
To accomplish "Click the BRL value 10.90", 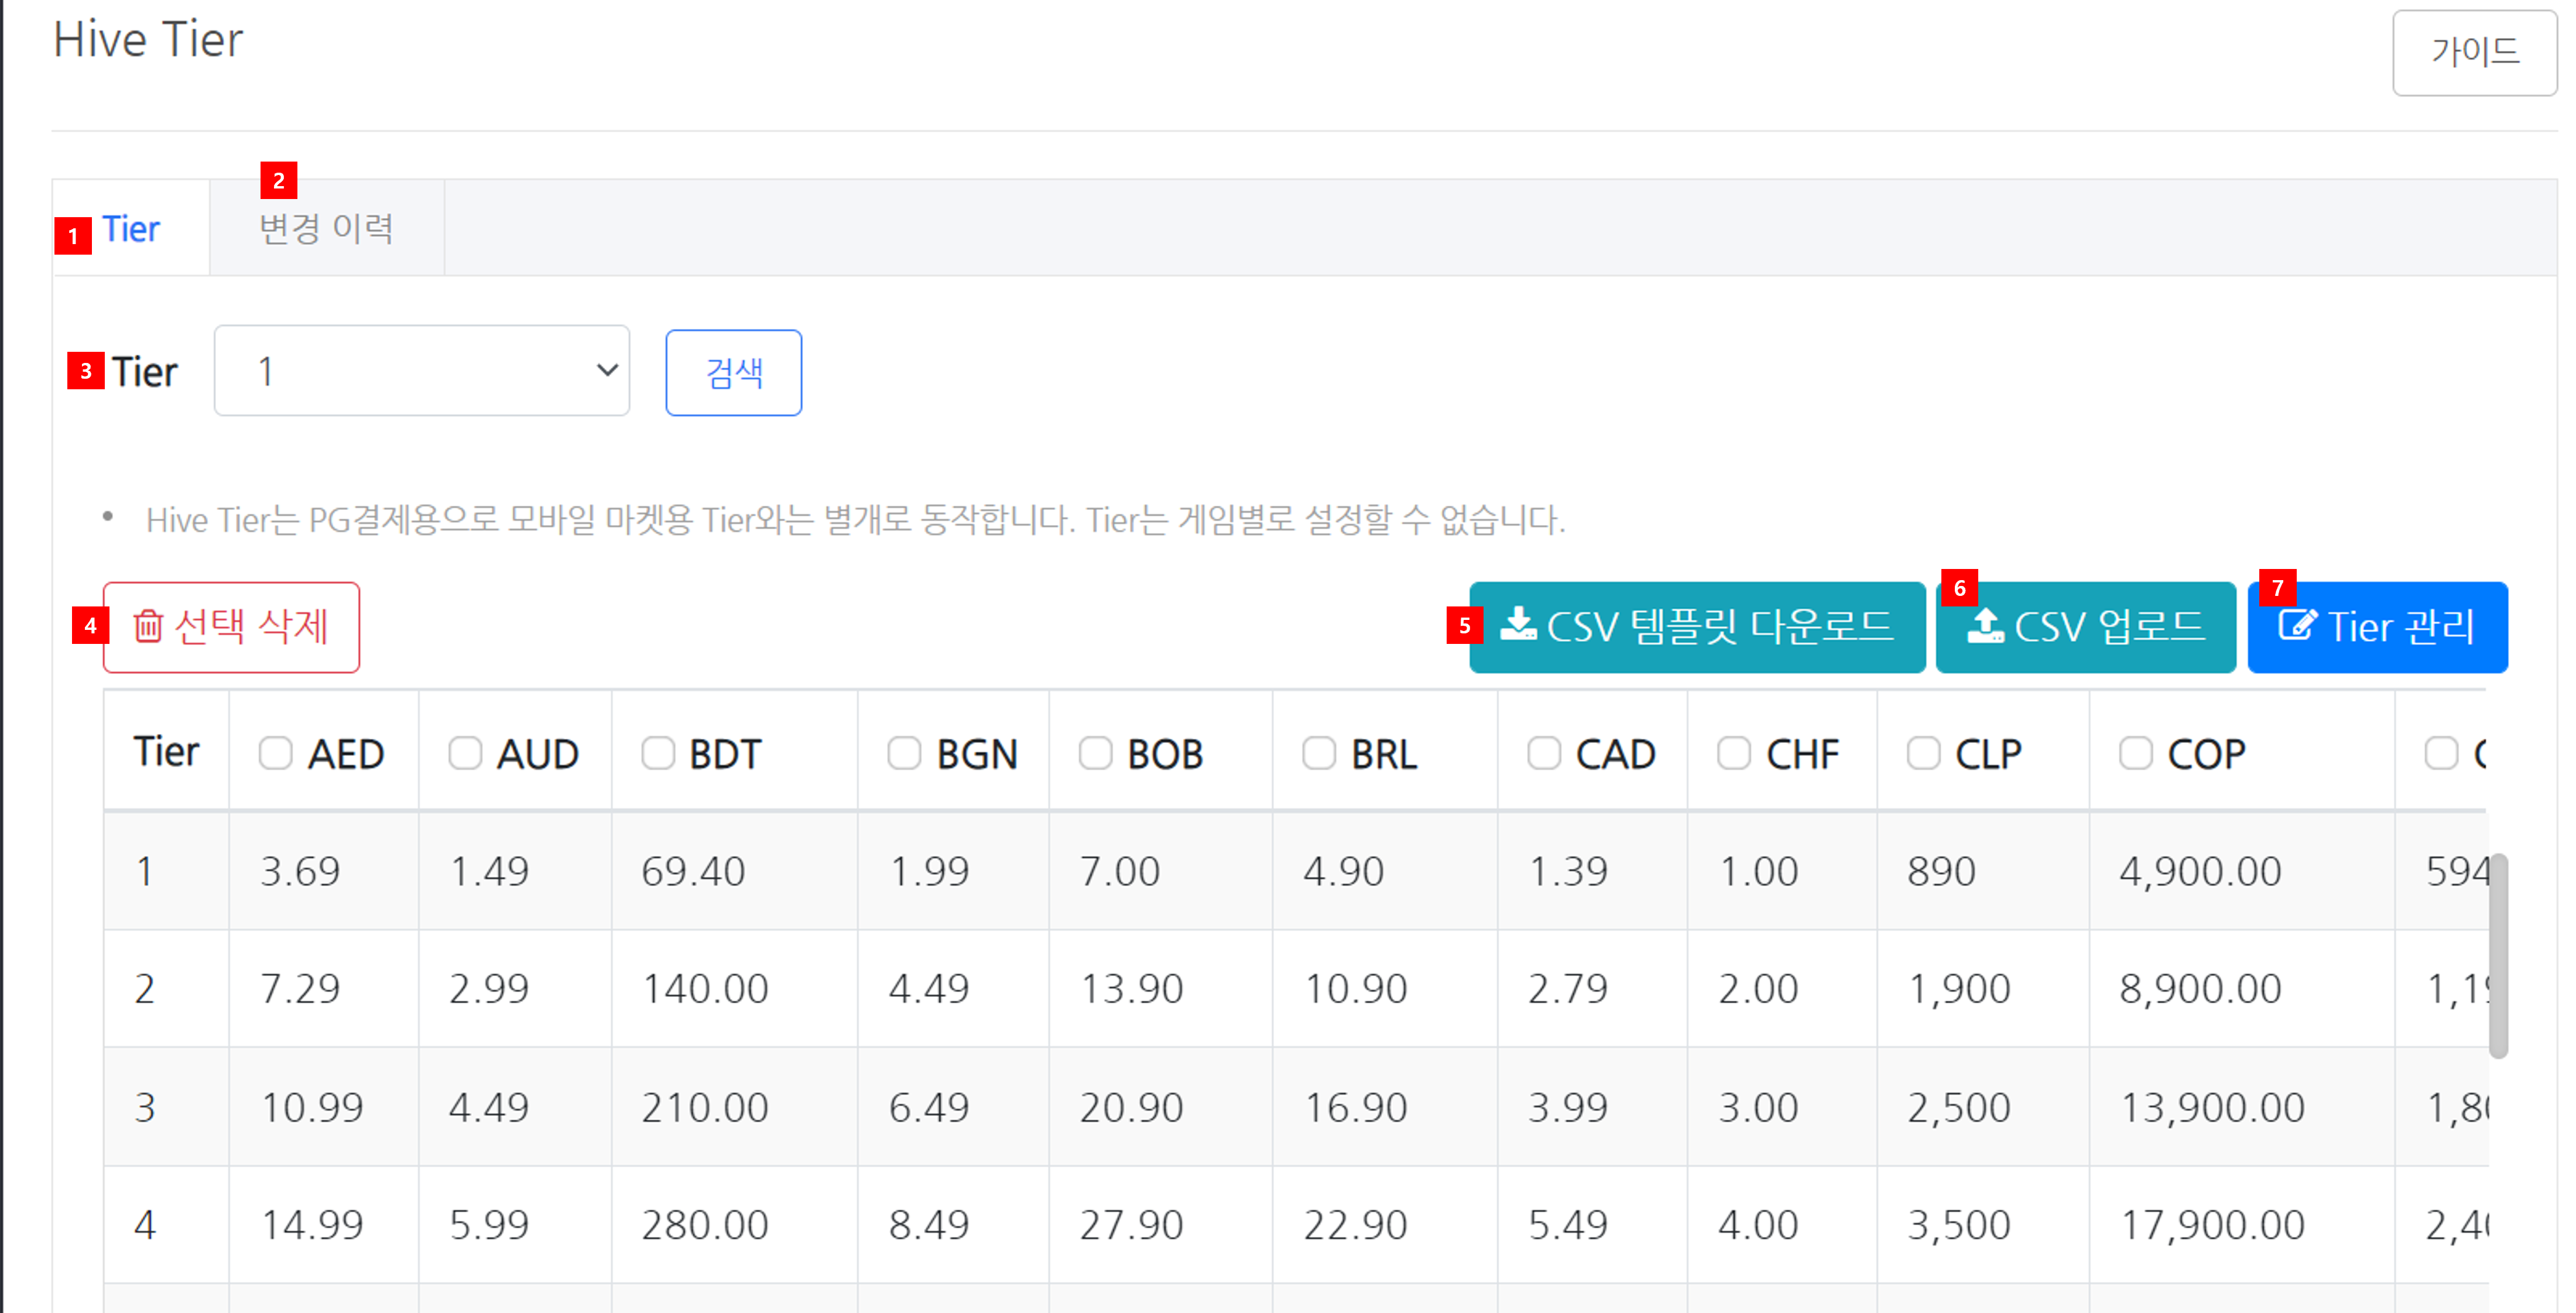I will [x=1356, y=988].
